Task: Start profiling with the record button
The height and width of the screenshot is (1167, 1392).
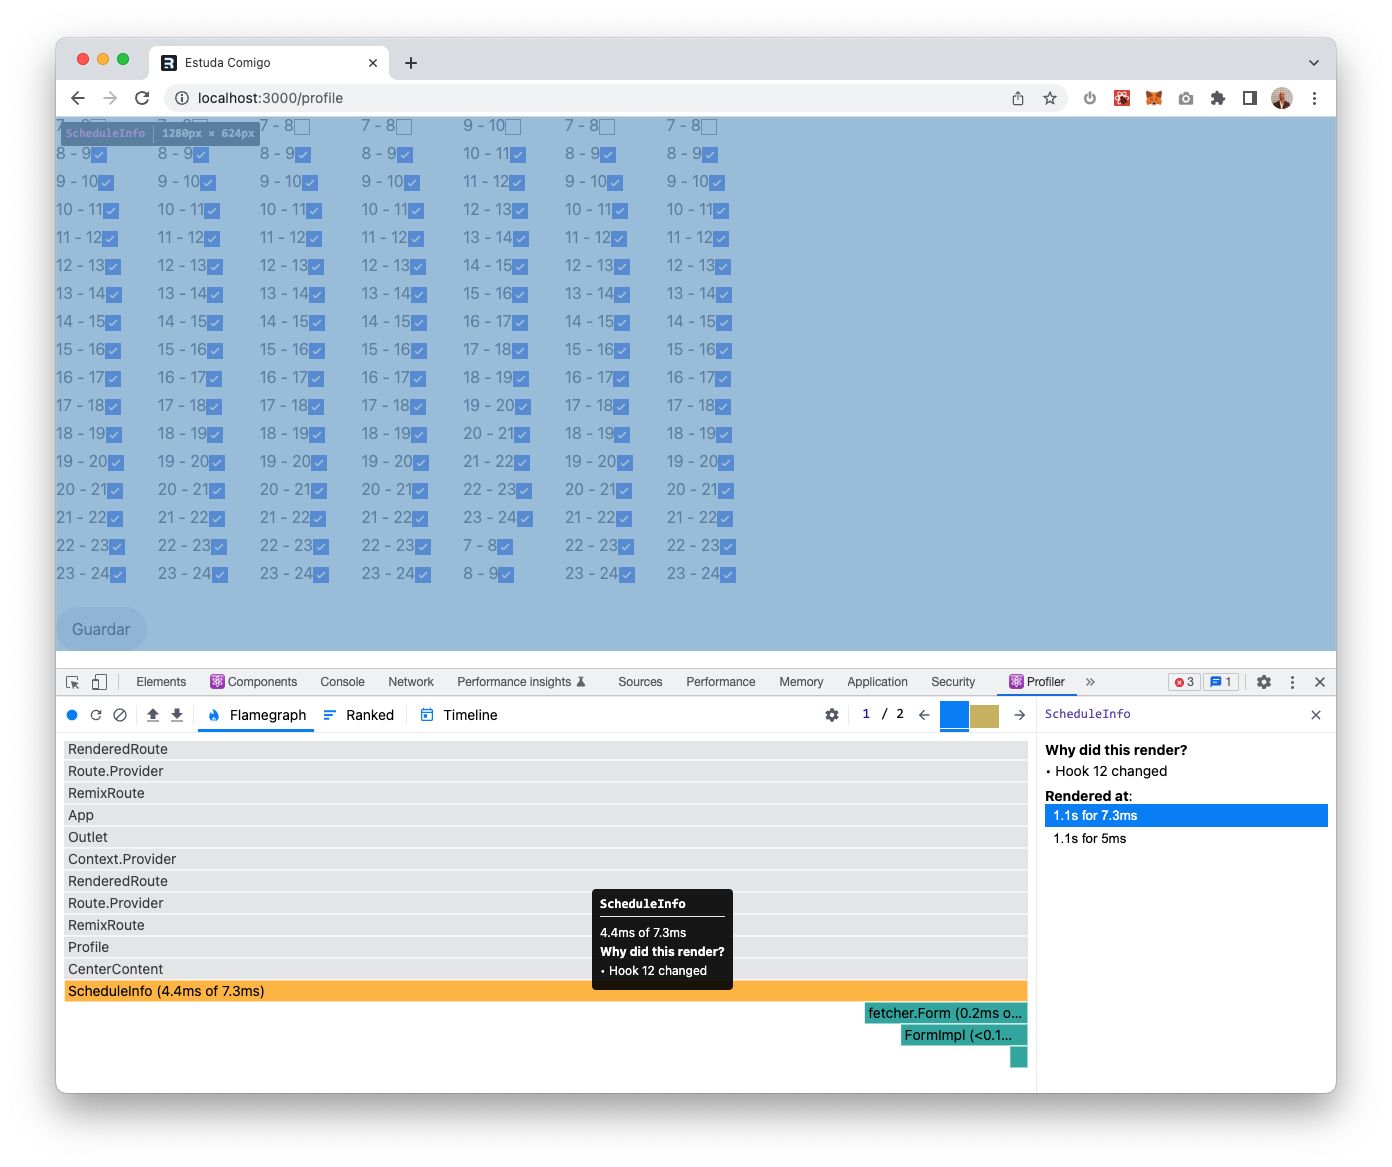Action: (x=72, y=715)
